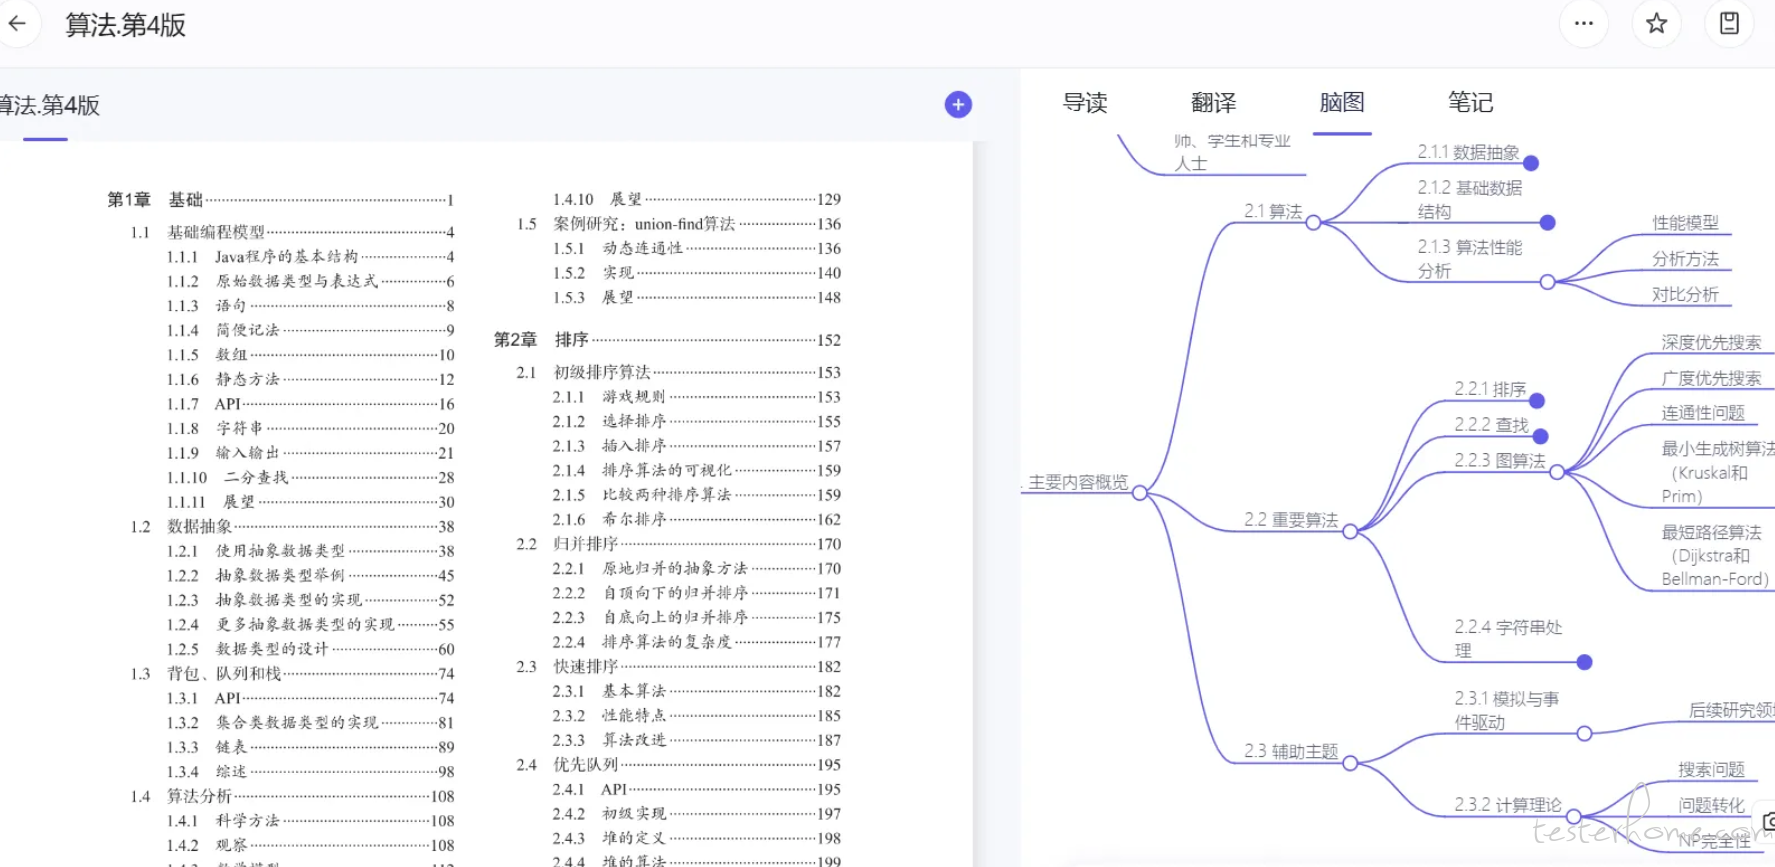Click the 2.4.1 API contents line
Image resolution: width=1775 pixels, height=867 pixels.
click(697, 789)
